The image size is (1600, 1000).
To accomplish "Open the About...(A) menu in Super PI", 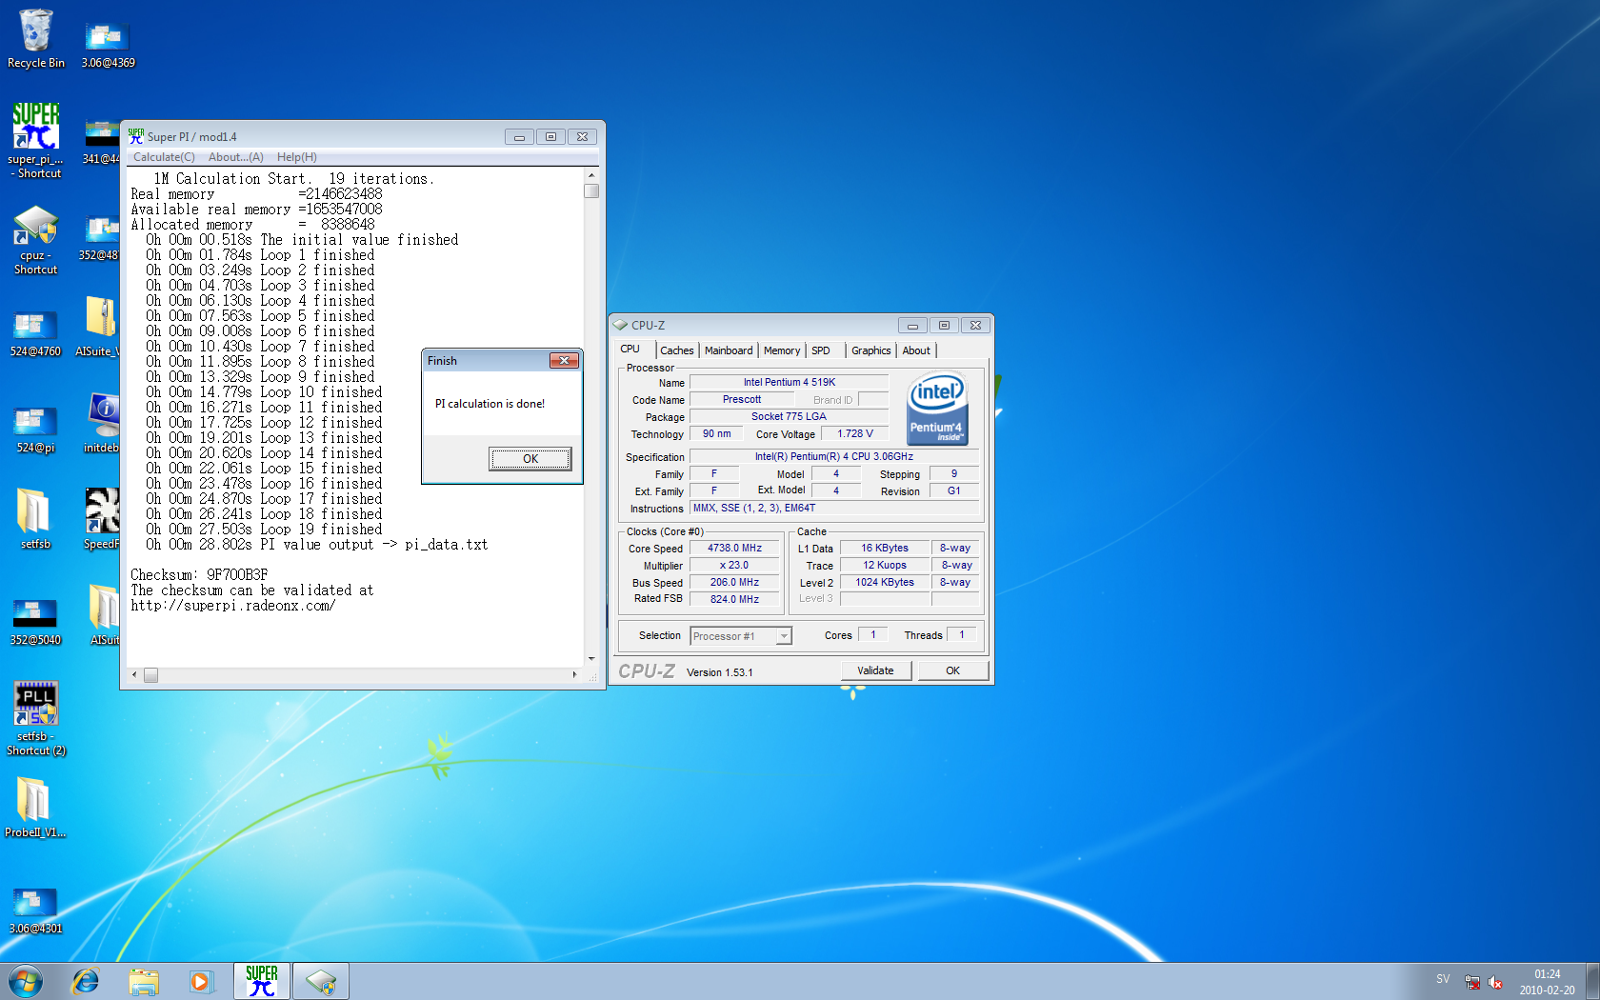I will (236, 157).
